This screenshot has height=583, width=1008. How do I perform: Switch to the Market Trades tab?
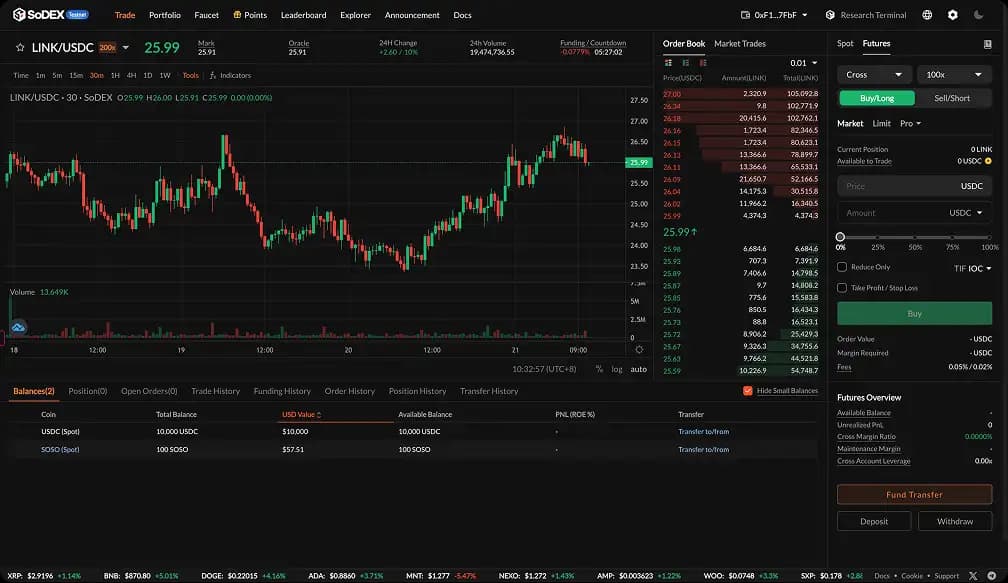coord(740,44)
